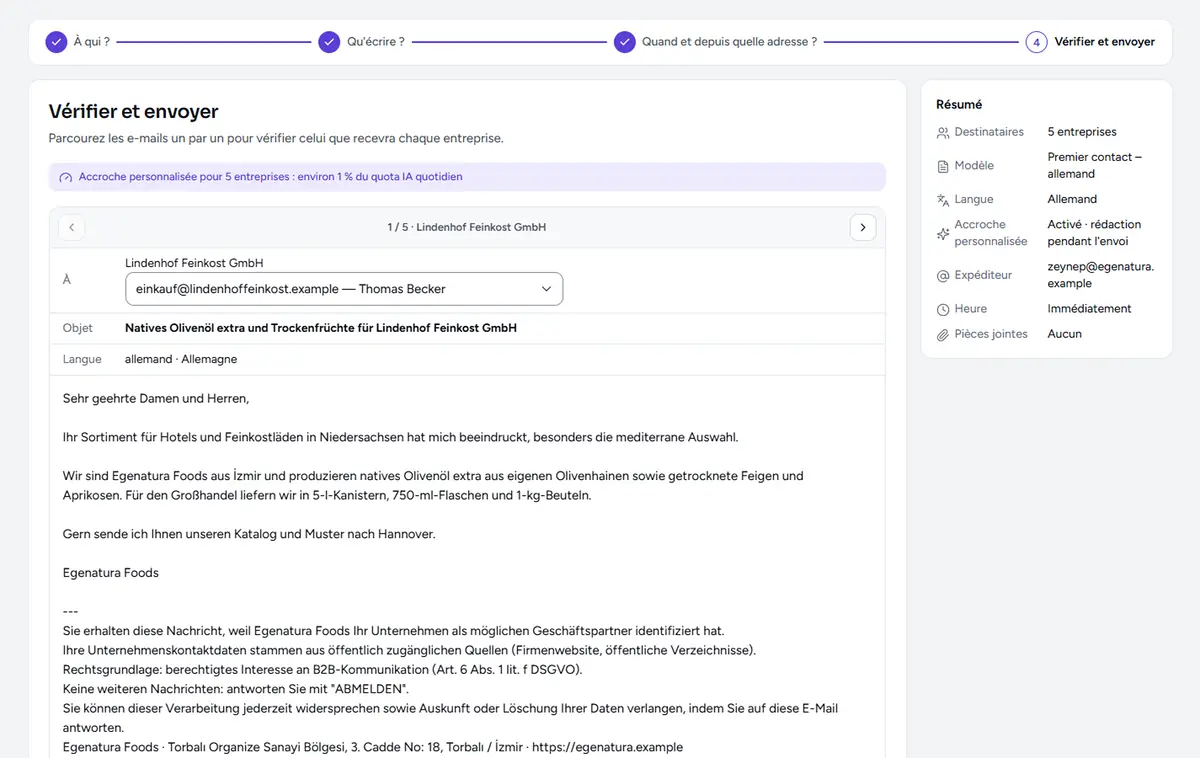The height and width of the screenshot is (758, 1200).
Task: Click the Expéditeur at-sign icon
Action: pyautogui.click(x=942, y=276)
